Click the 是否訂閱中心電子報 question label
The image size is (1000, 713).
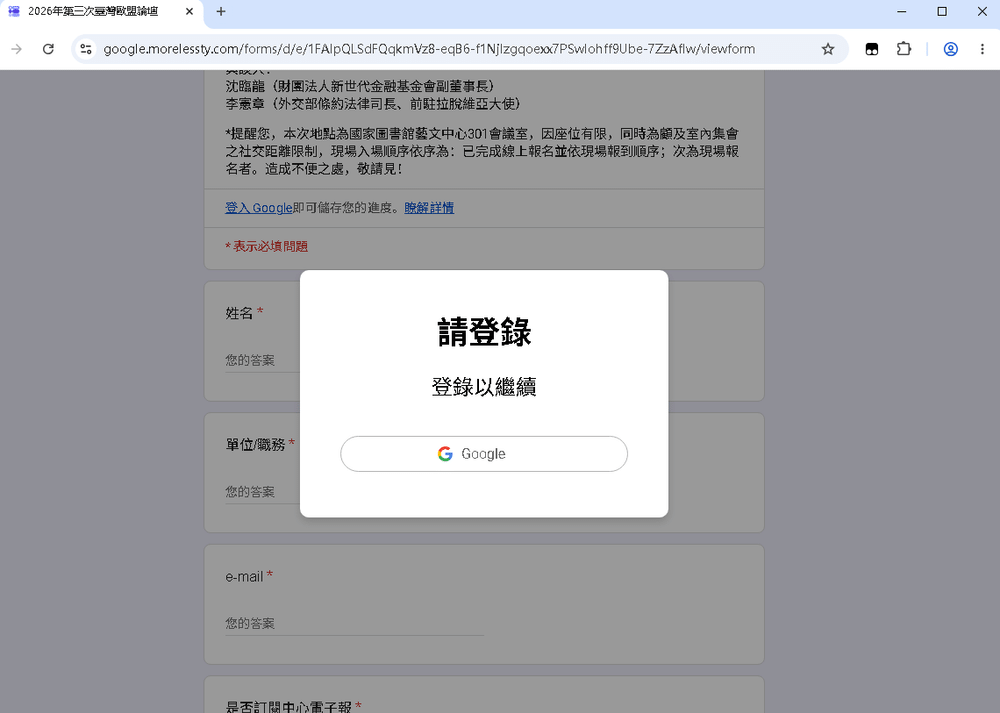point(293,706)
